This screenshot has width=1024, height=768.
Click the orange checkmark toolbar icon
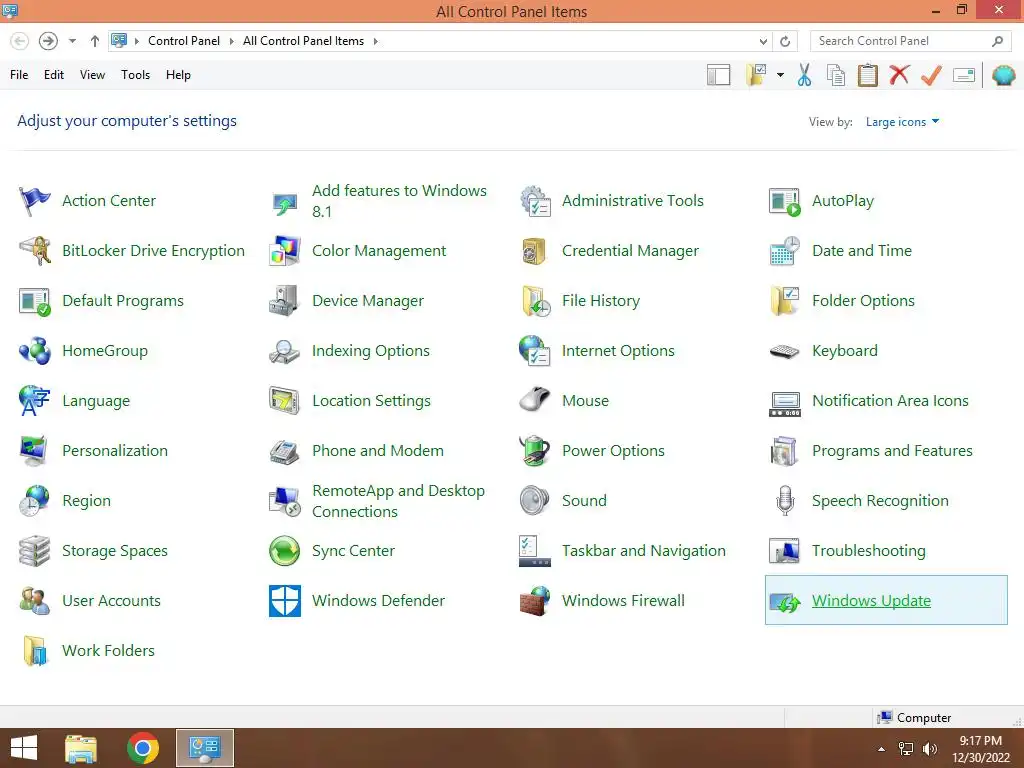pyautogui.click(x=931, y=74)
